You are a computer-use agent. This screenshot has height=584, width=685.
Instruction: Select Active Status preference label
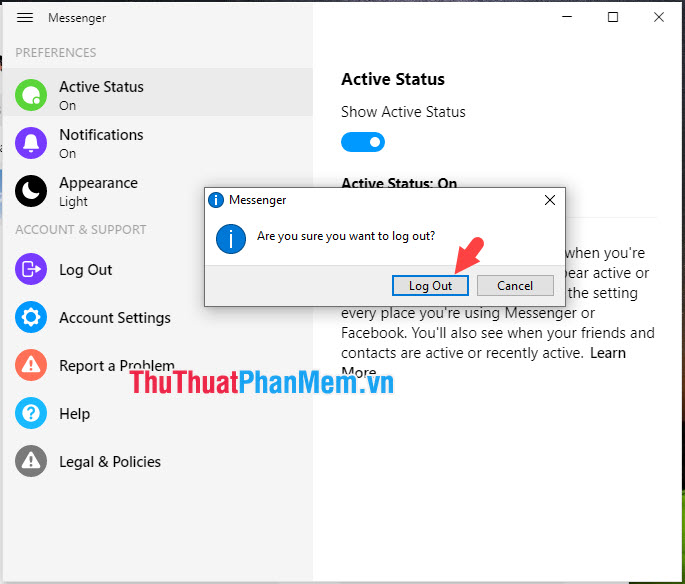(101, 87)
